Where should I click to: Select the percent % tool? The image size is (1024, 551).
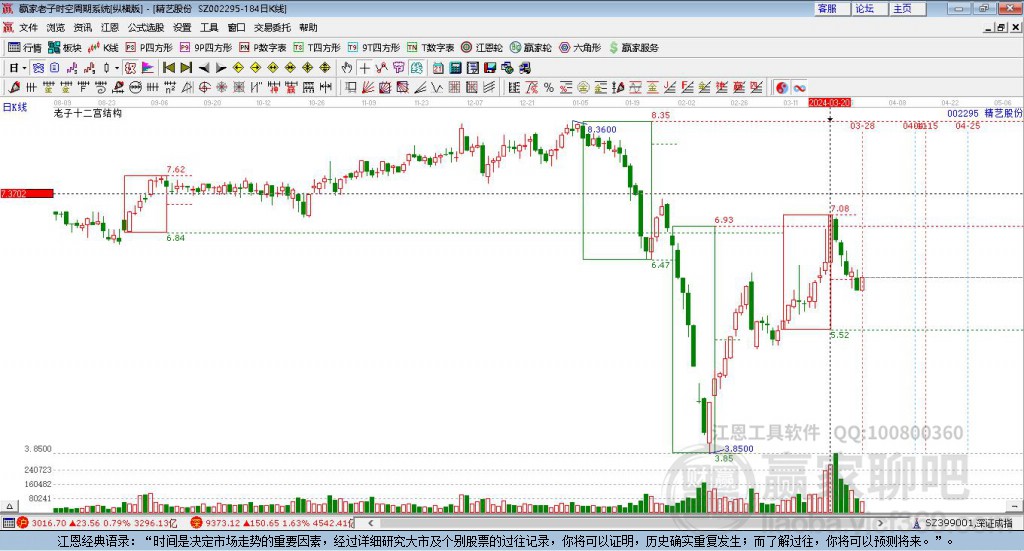(x=549, y=87)
